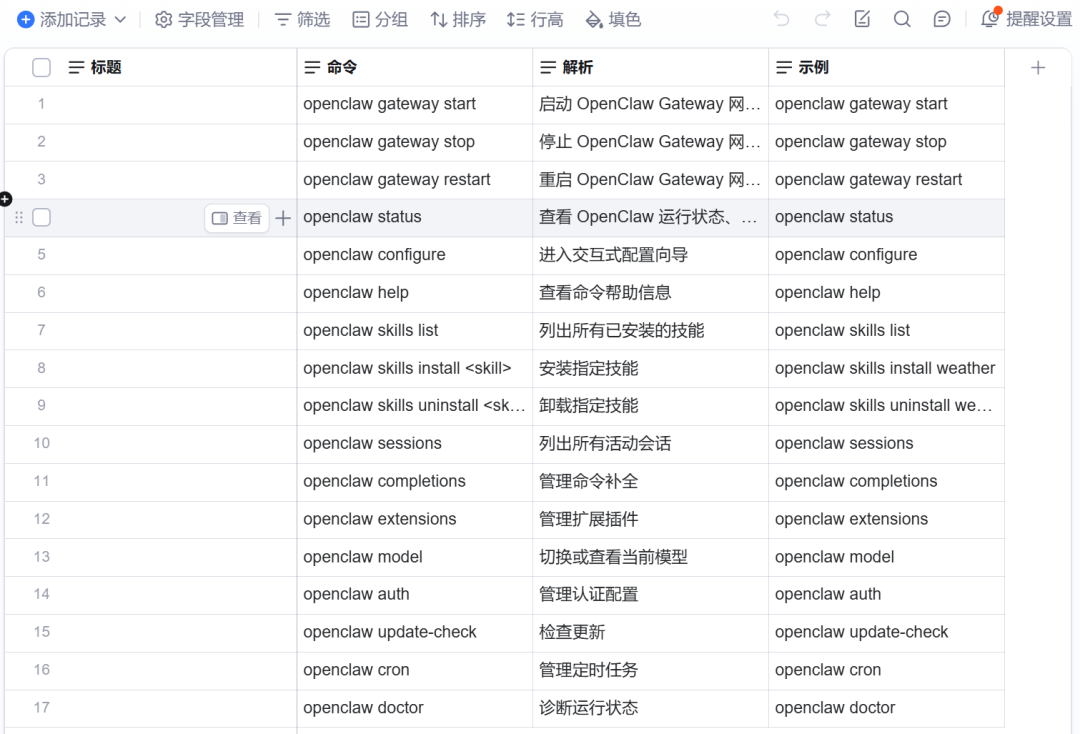Open 提醒设置 reminder settings
This screenshot has width=1080, height=734.
coord(1026,19)
